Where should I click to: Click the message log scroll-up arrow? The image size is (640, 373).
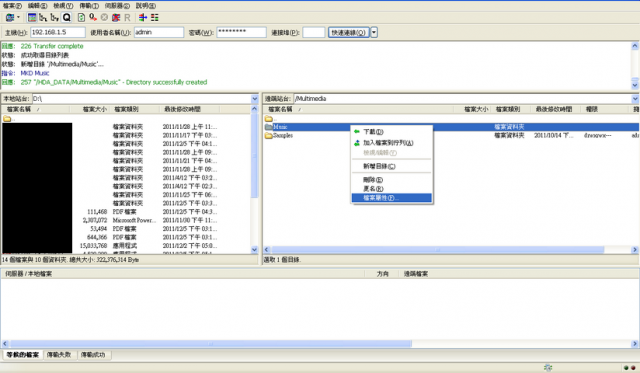(635, 46)
